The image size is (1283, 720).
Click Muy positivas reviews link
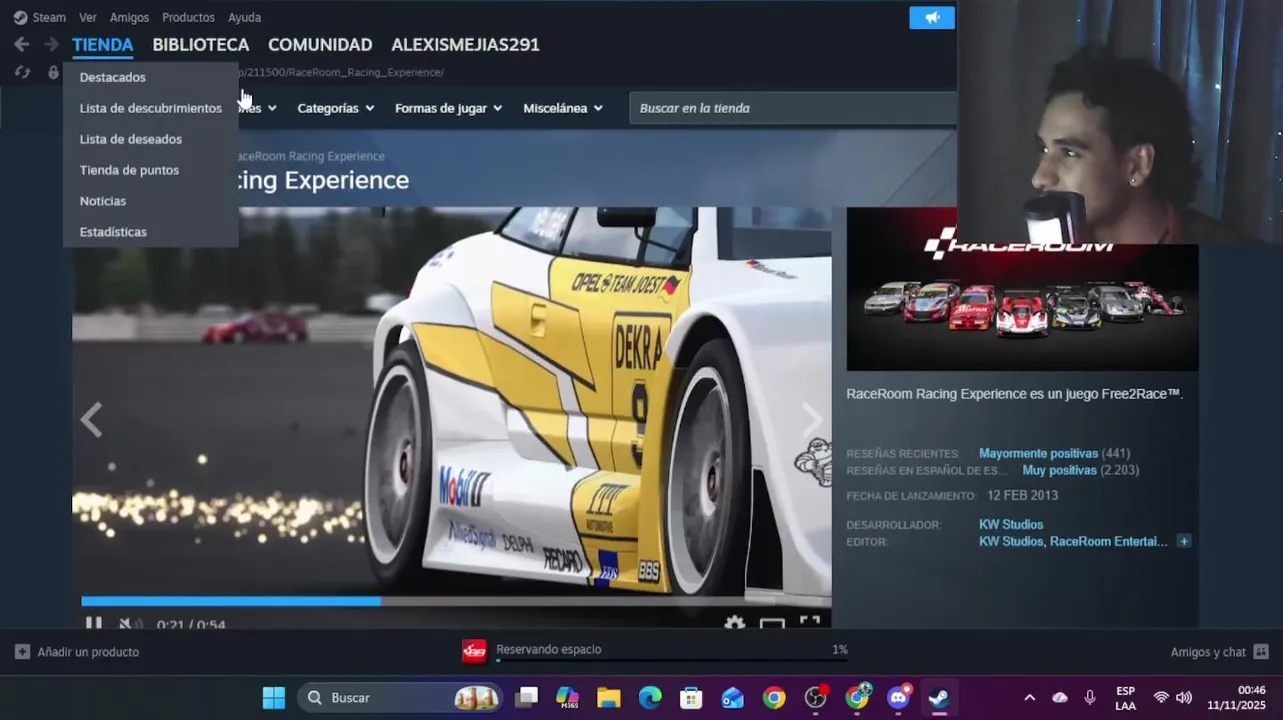click(1059, 470)
